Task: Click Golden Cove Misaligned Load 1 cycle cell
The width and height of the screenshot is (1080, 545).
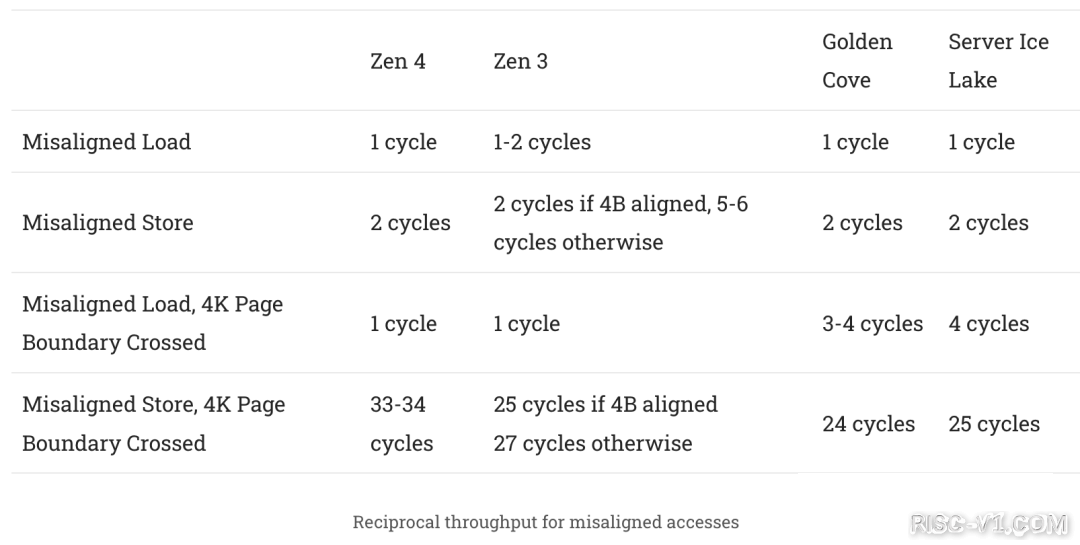Action: (x=855, y=142)
